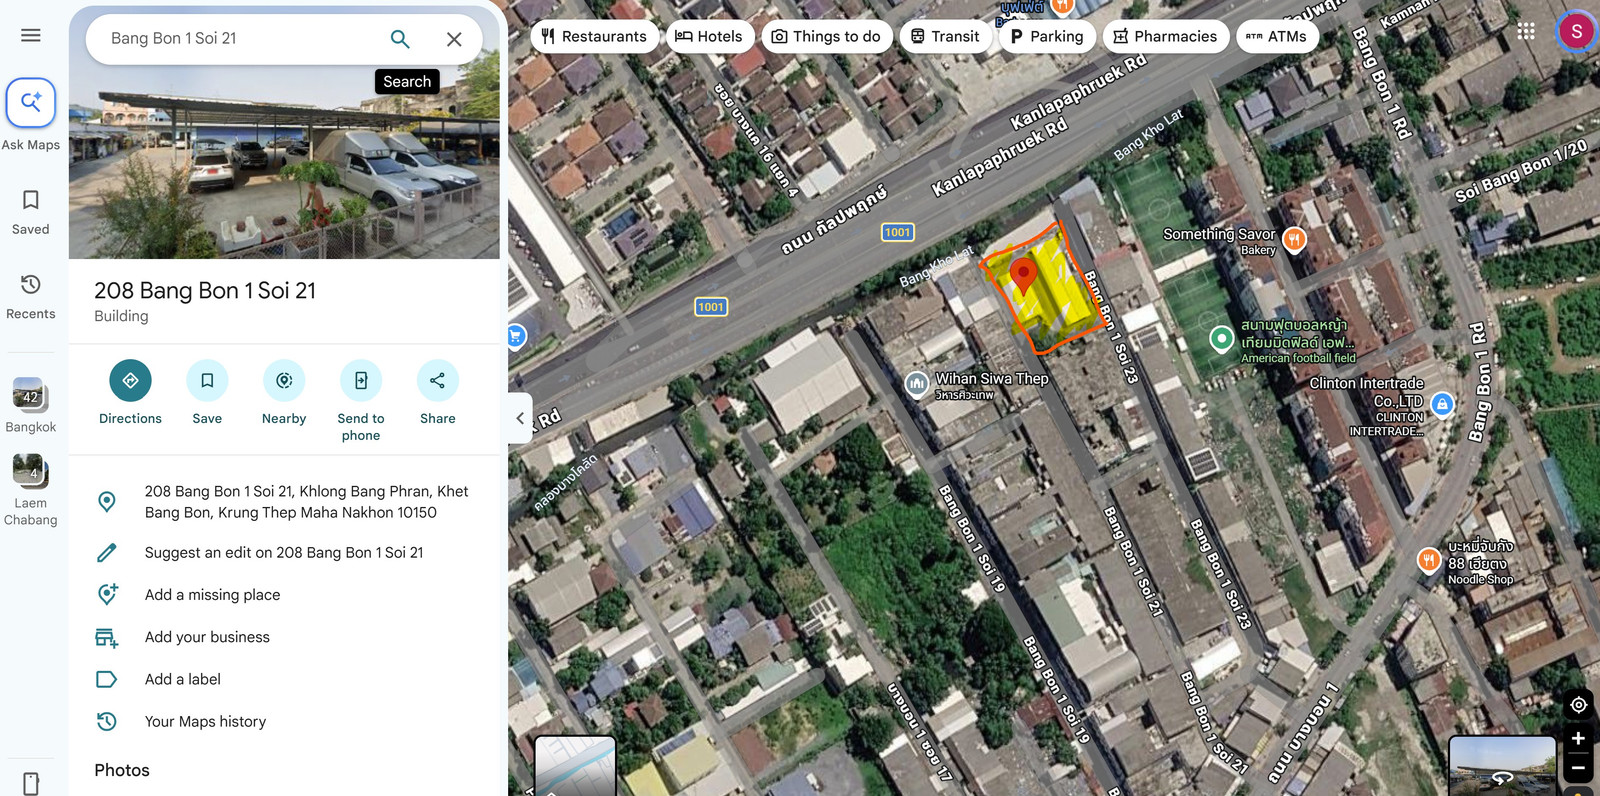Screen dimensions: 1600x796
Task: Click Send to phone icon
Action: 361,380
